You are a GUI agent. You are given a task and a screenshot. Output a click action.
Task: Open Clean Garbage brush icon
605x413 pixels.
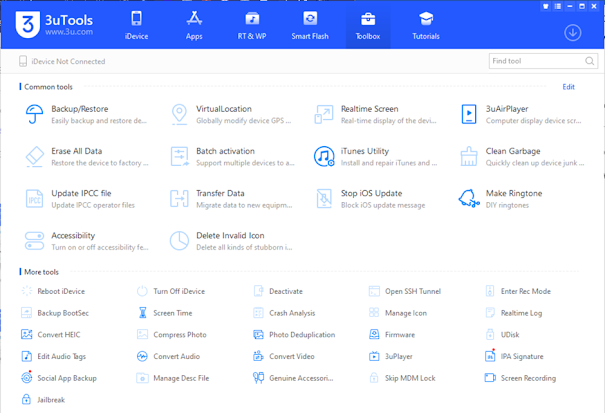[x=469, y=156]
